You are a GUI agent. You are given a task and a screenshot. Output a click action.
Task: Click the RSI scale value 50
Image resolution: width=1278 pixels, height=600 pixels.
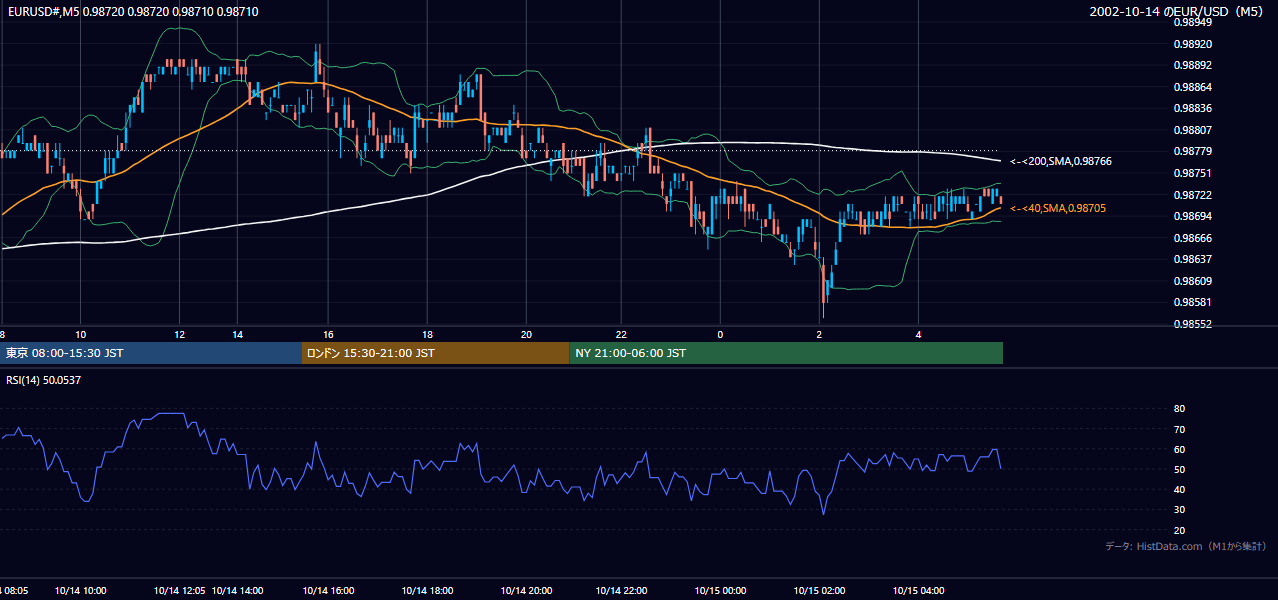1179,469
